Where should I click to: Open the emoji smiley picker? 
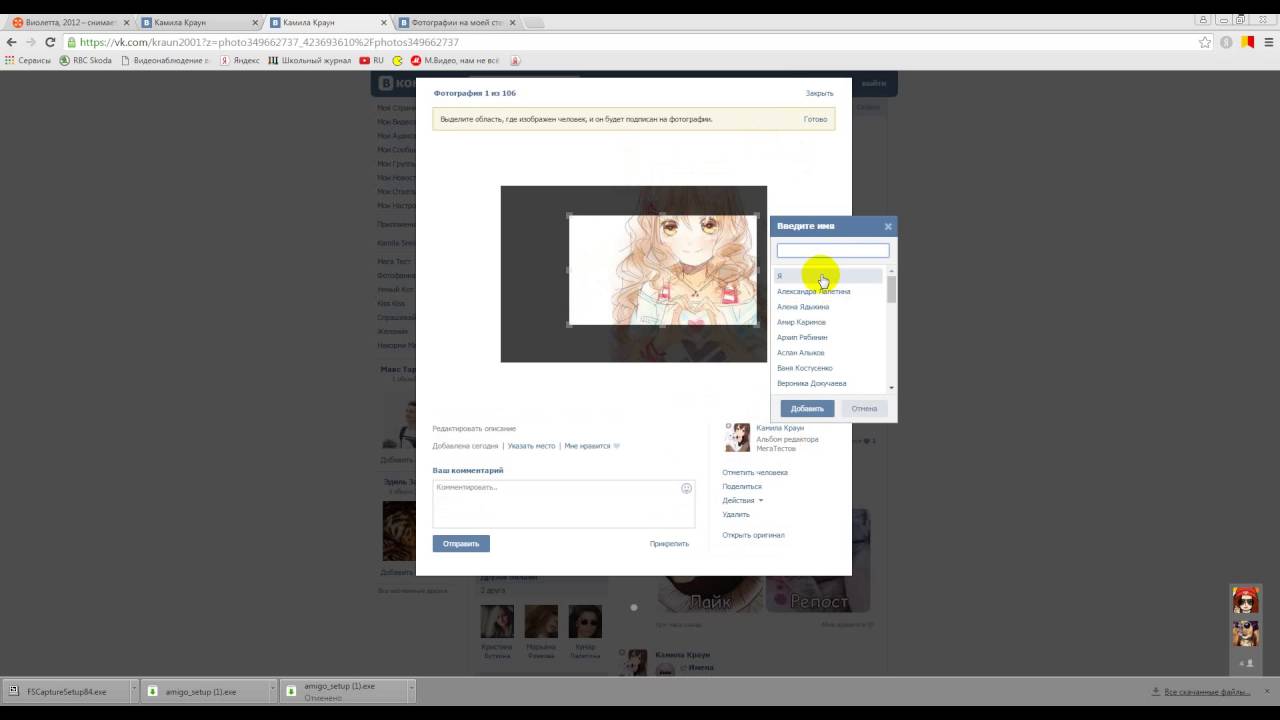pyautogui.click(x=686, y=488)
